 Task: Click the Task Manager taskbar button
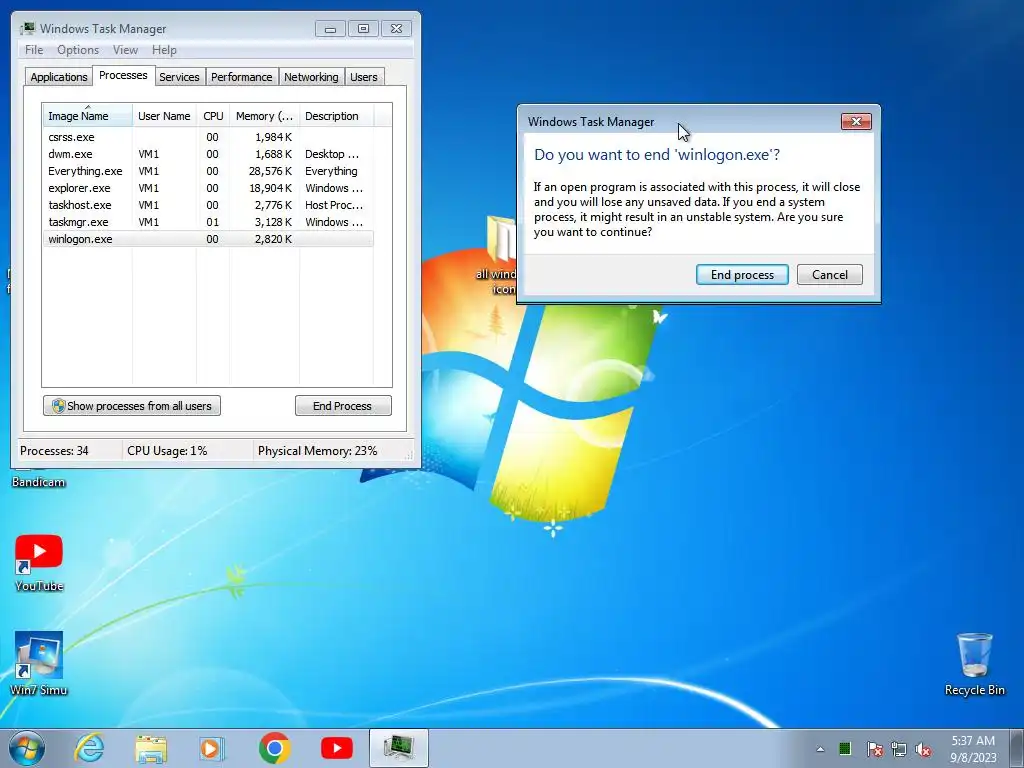[x=399, y=748]
